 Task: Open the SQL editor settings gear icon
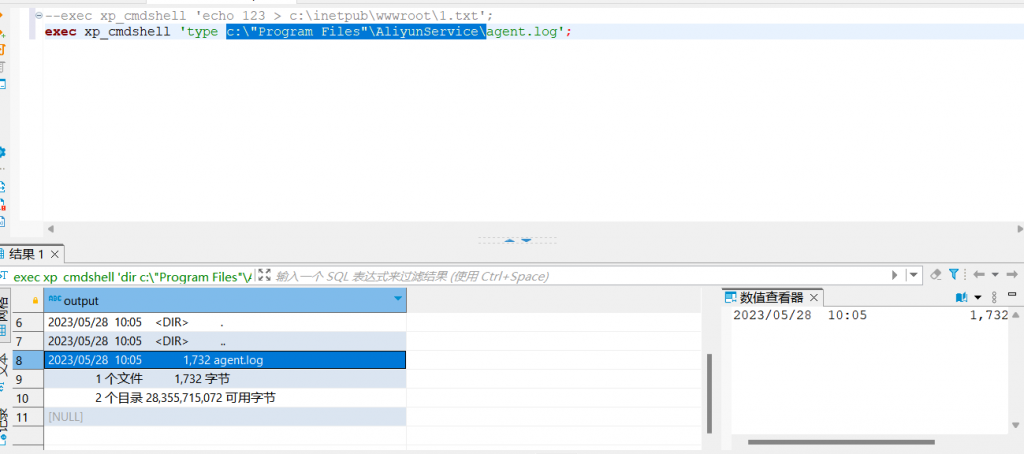pos(3,152)
